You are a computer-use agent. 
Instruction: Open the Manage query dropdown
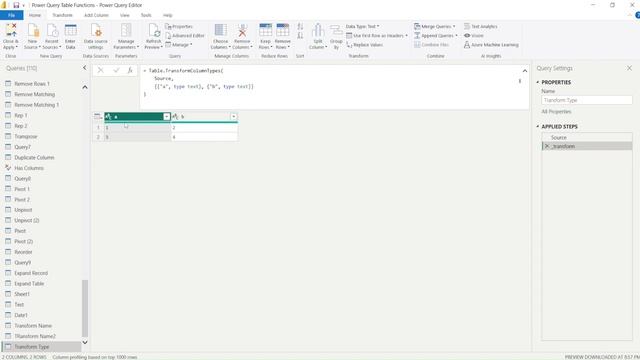pyautogui.click(x=179, y=44)
